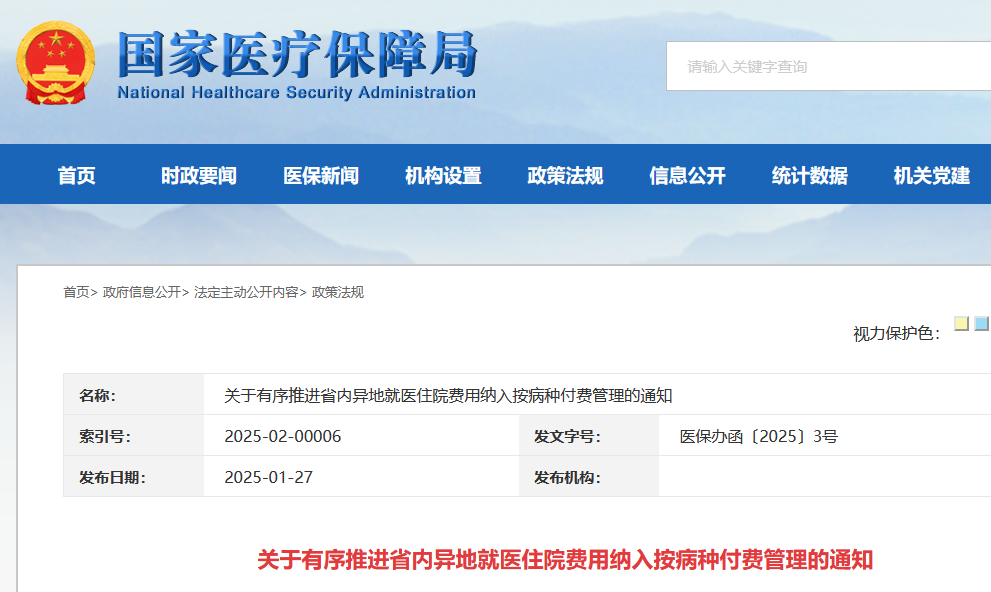This screenshot has width=991, height=592.
Task: Click the red article headline
Action: pyautogui.click(x=565, y=560)
